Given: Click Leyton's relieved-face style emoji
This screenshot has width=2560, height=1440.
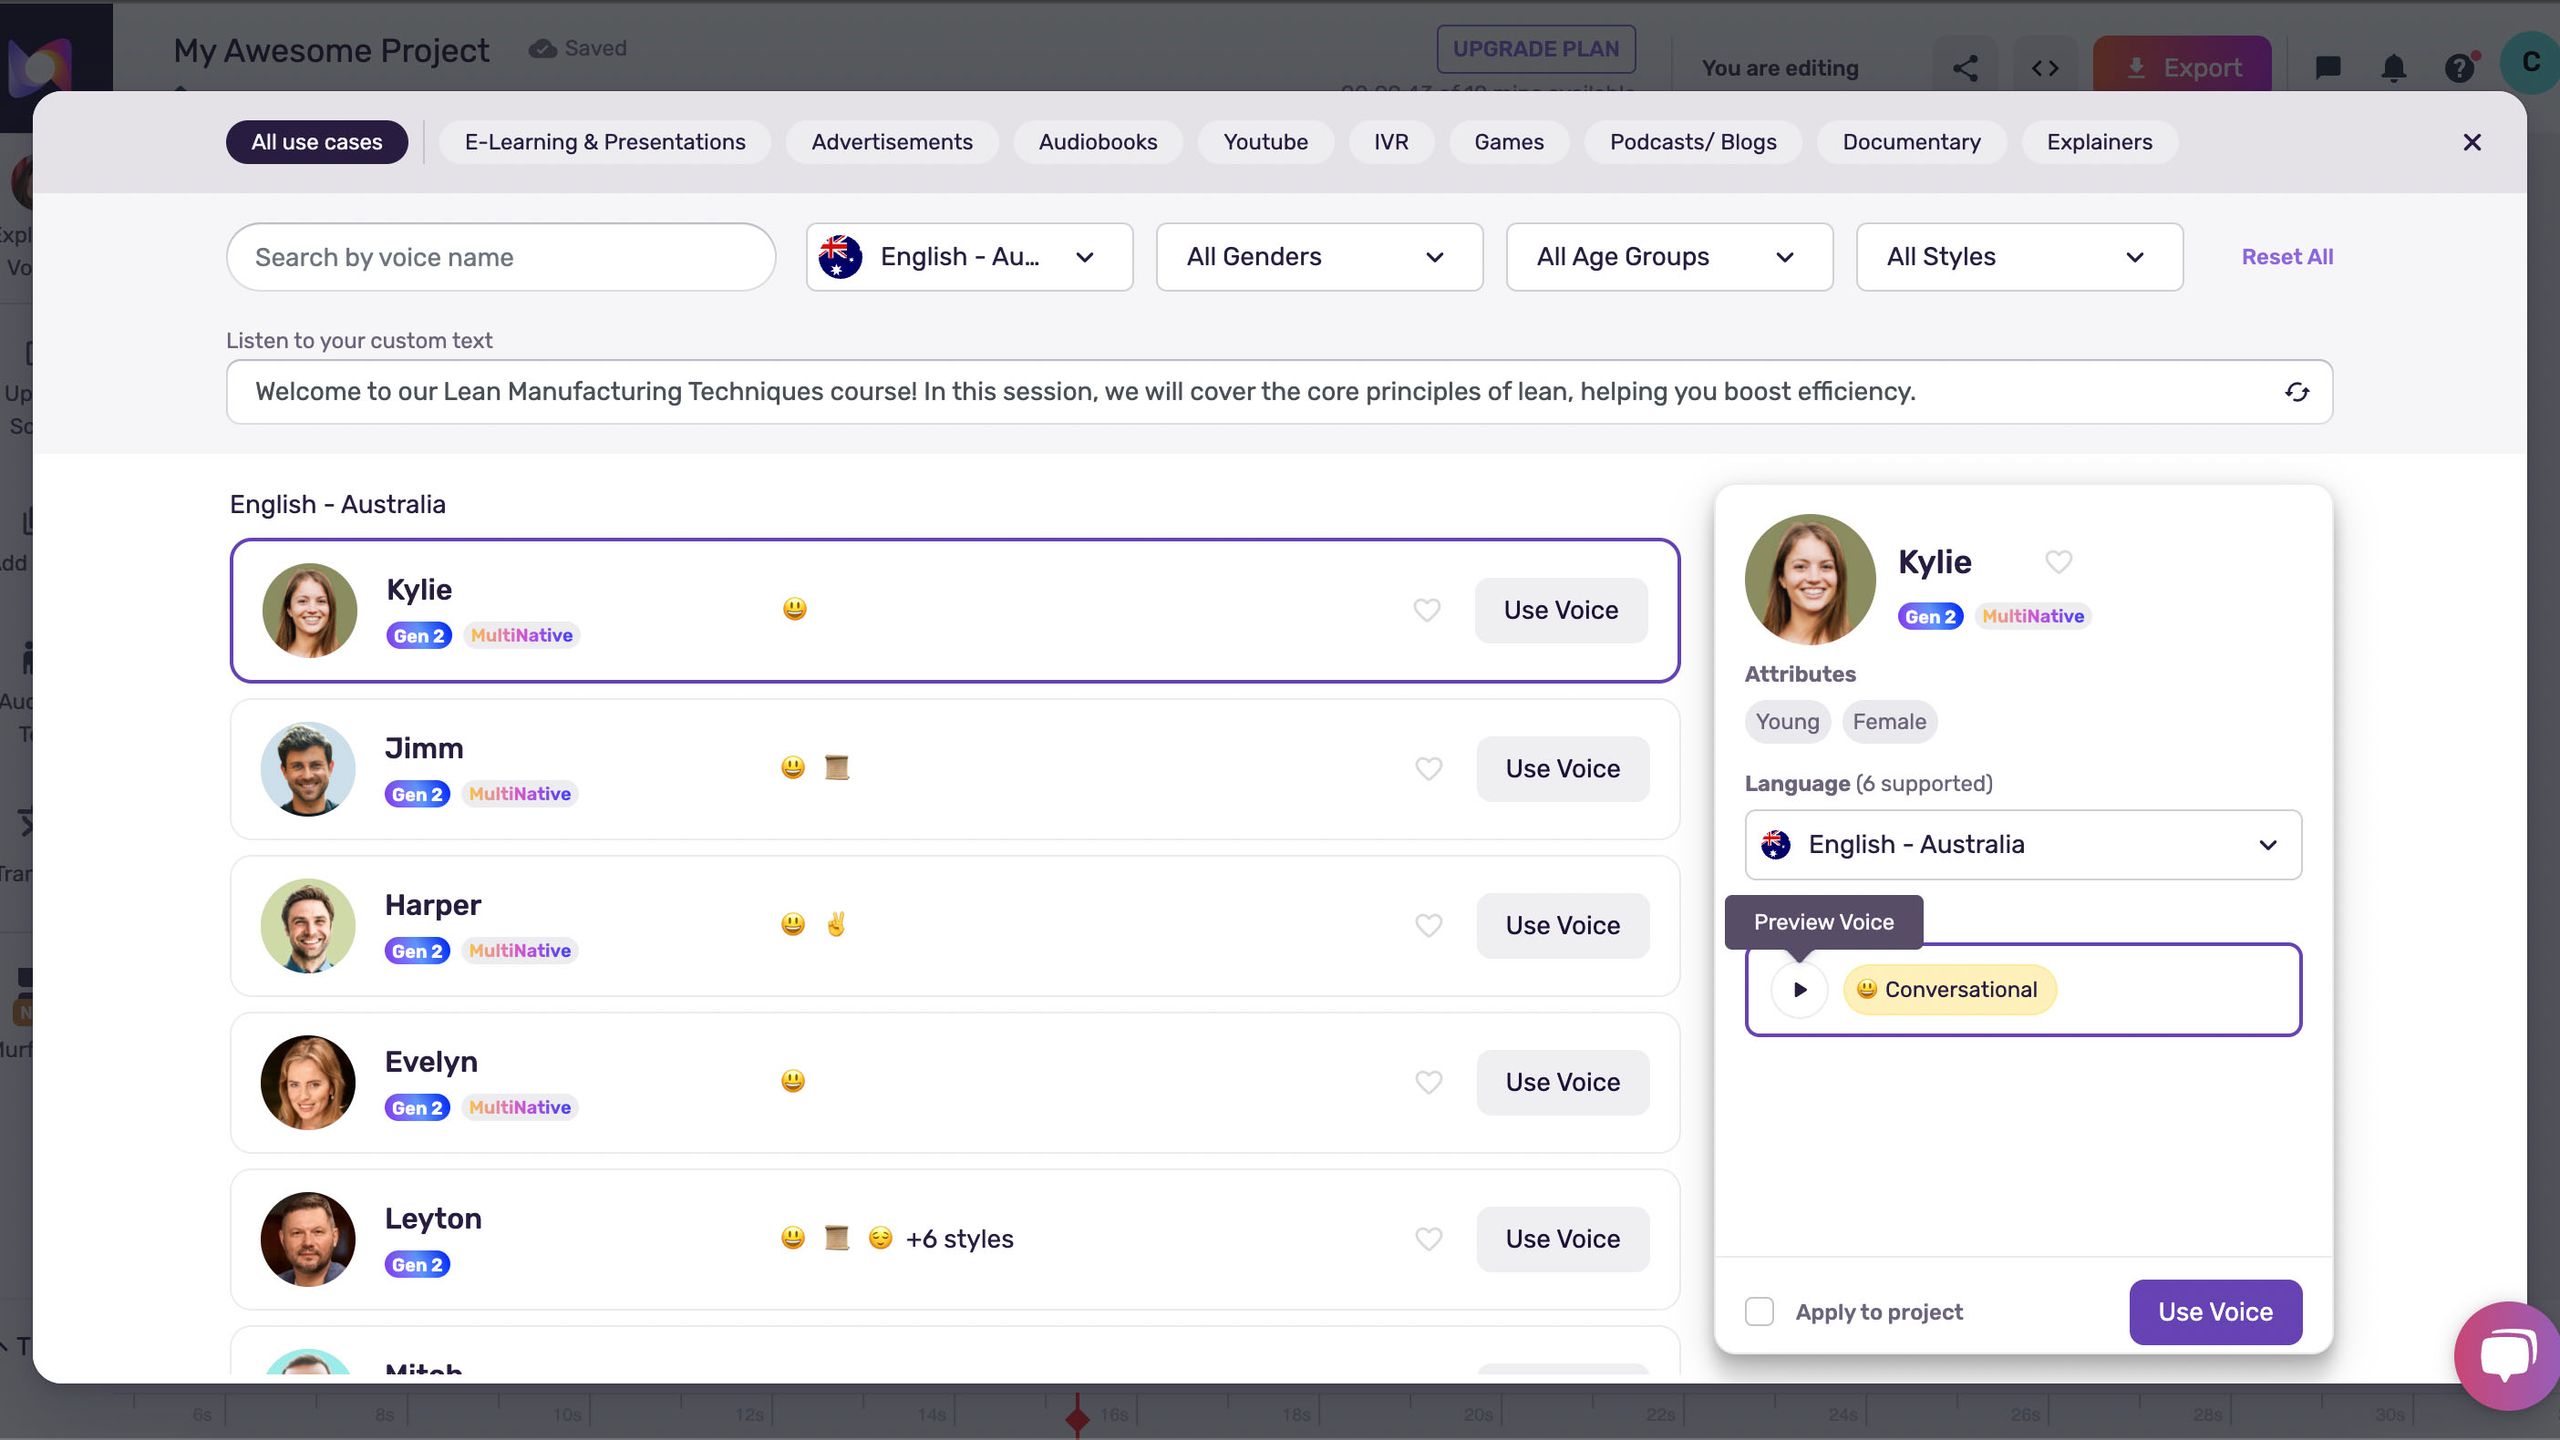Looking at the screenshot, I should click(x=880, y=1238).
